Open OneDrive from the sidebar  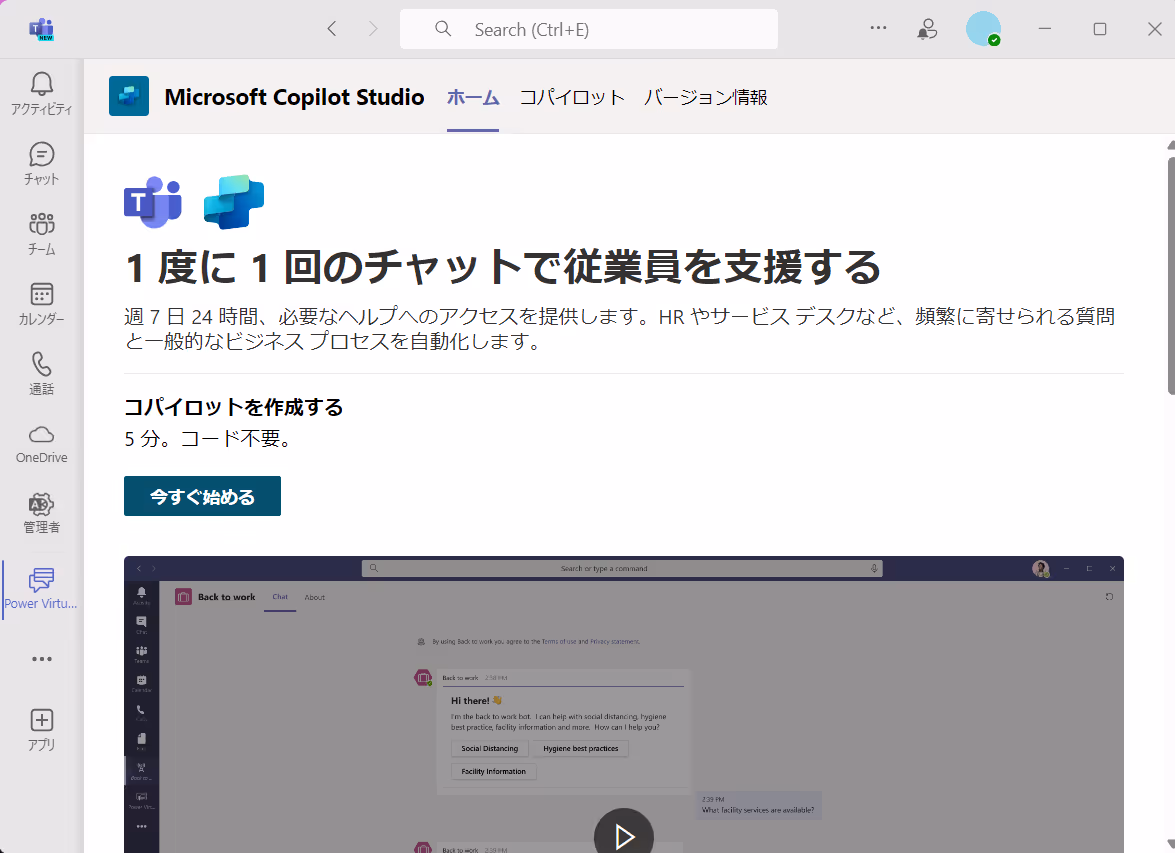pos(41,444)
